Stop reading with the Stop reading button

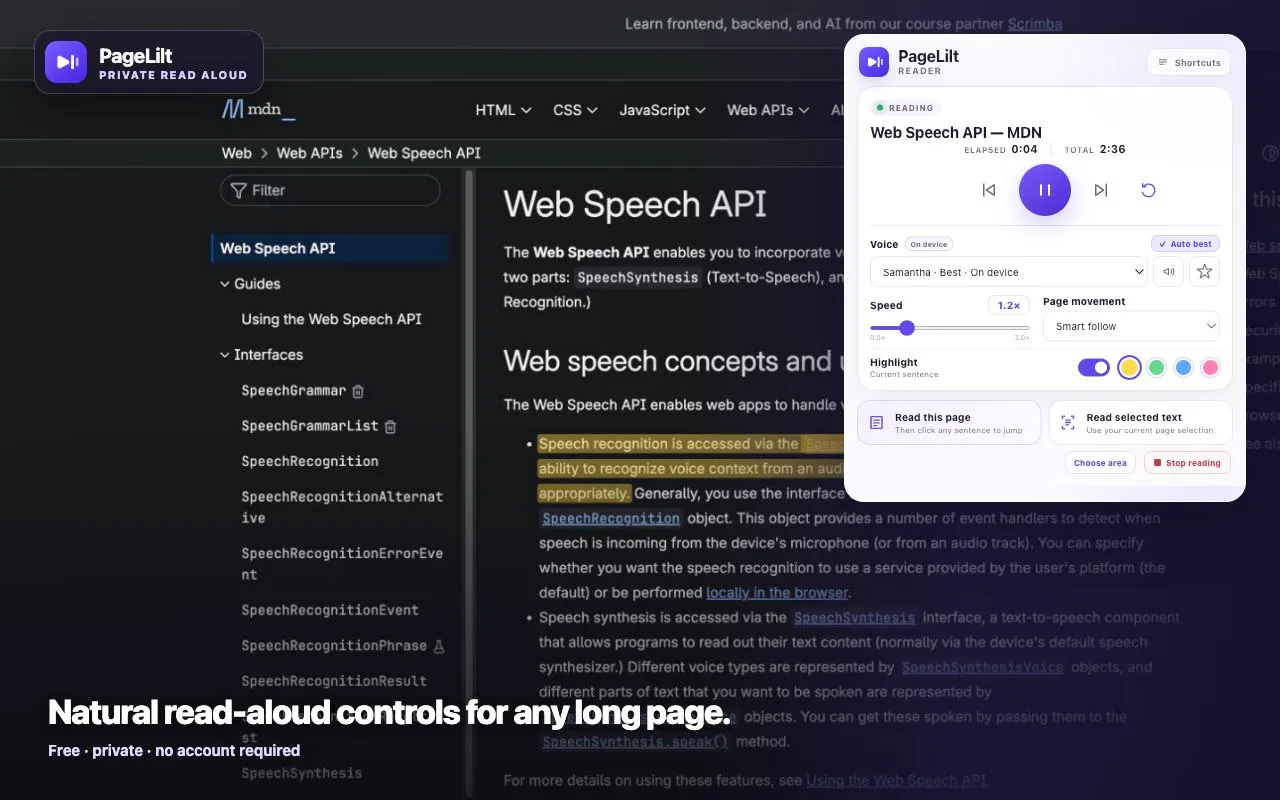pos(1187,463)
